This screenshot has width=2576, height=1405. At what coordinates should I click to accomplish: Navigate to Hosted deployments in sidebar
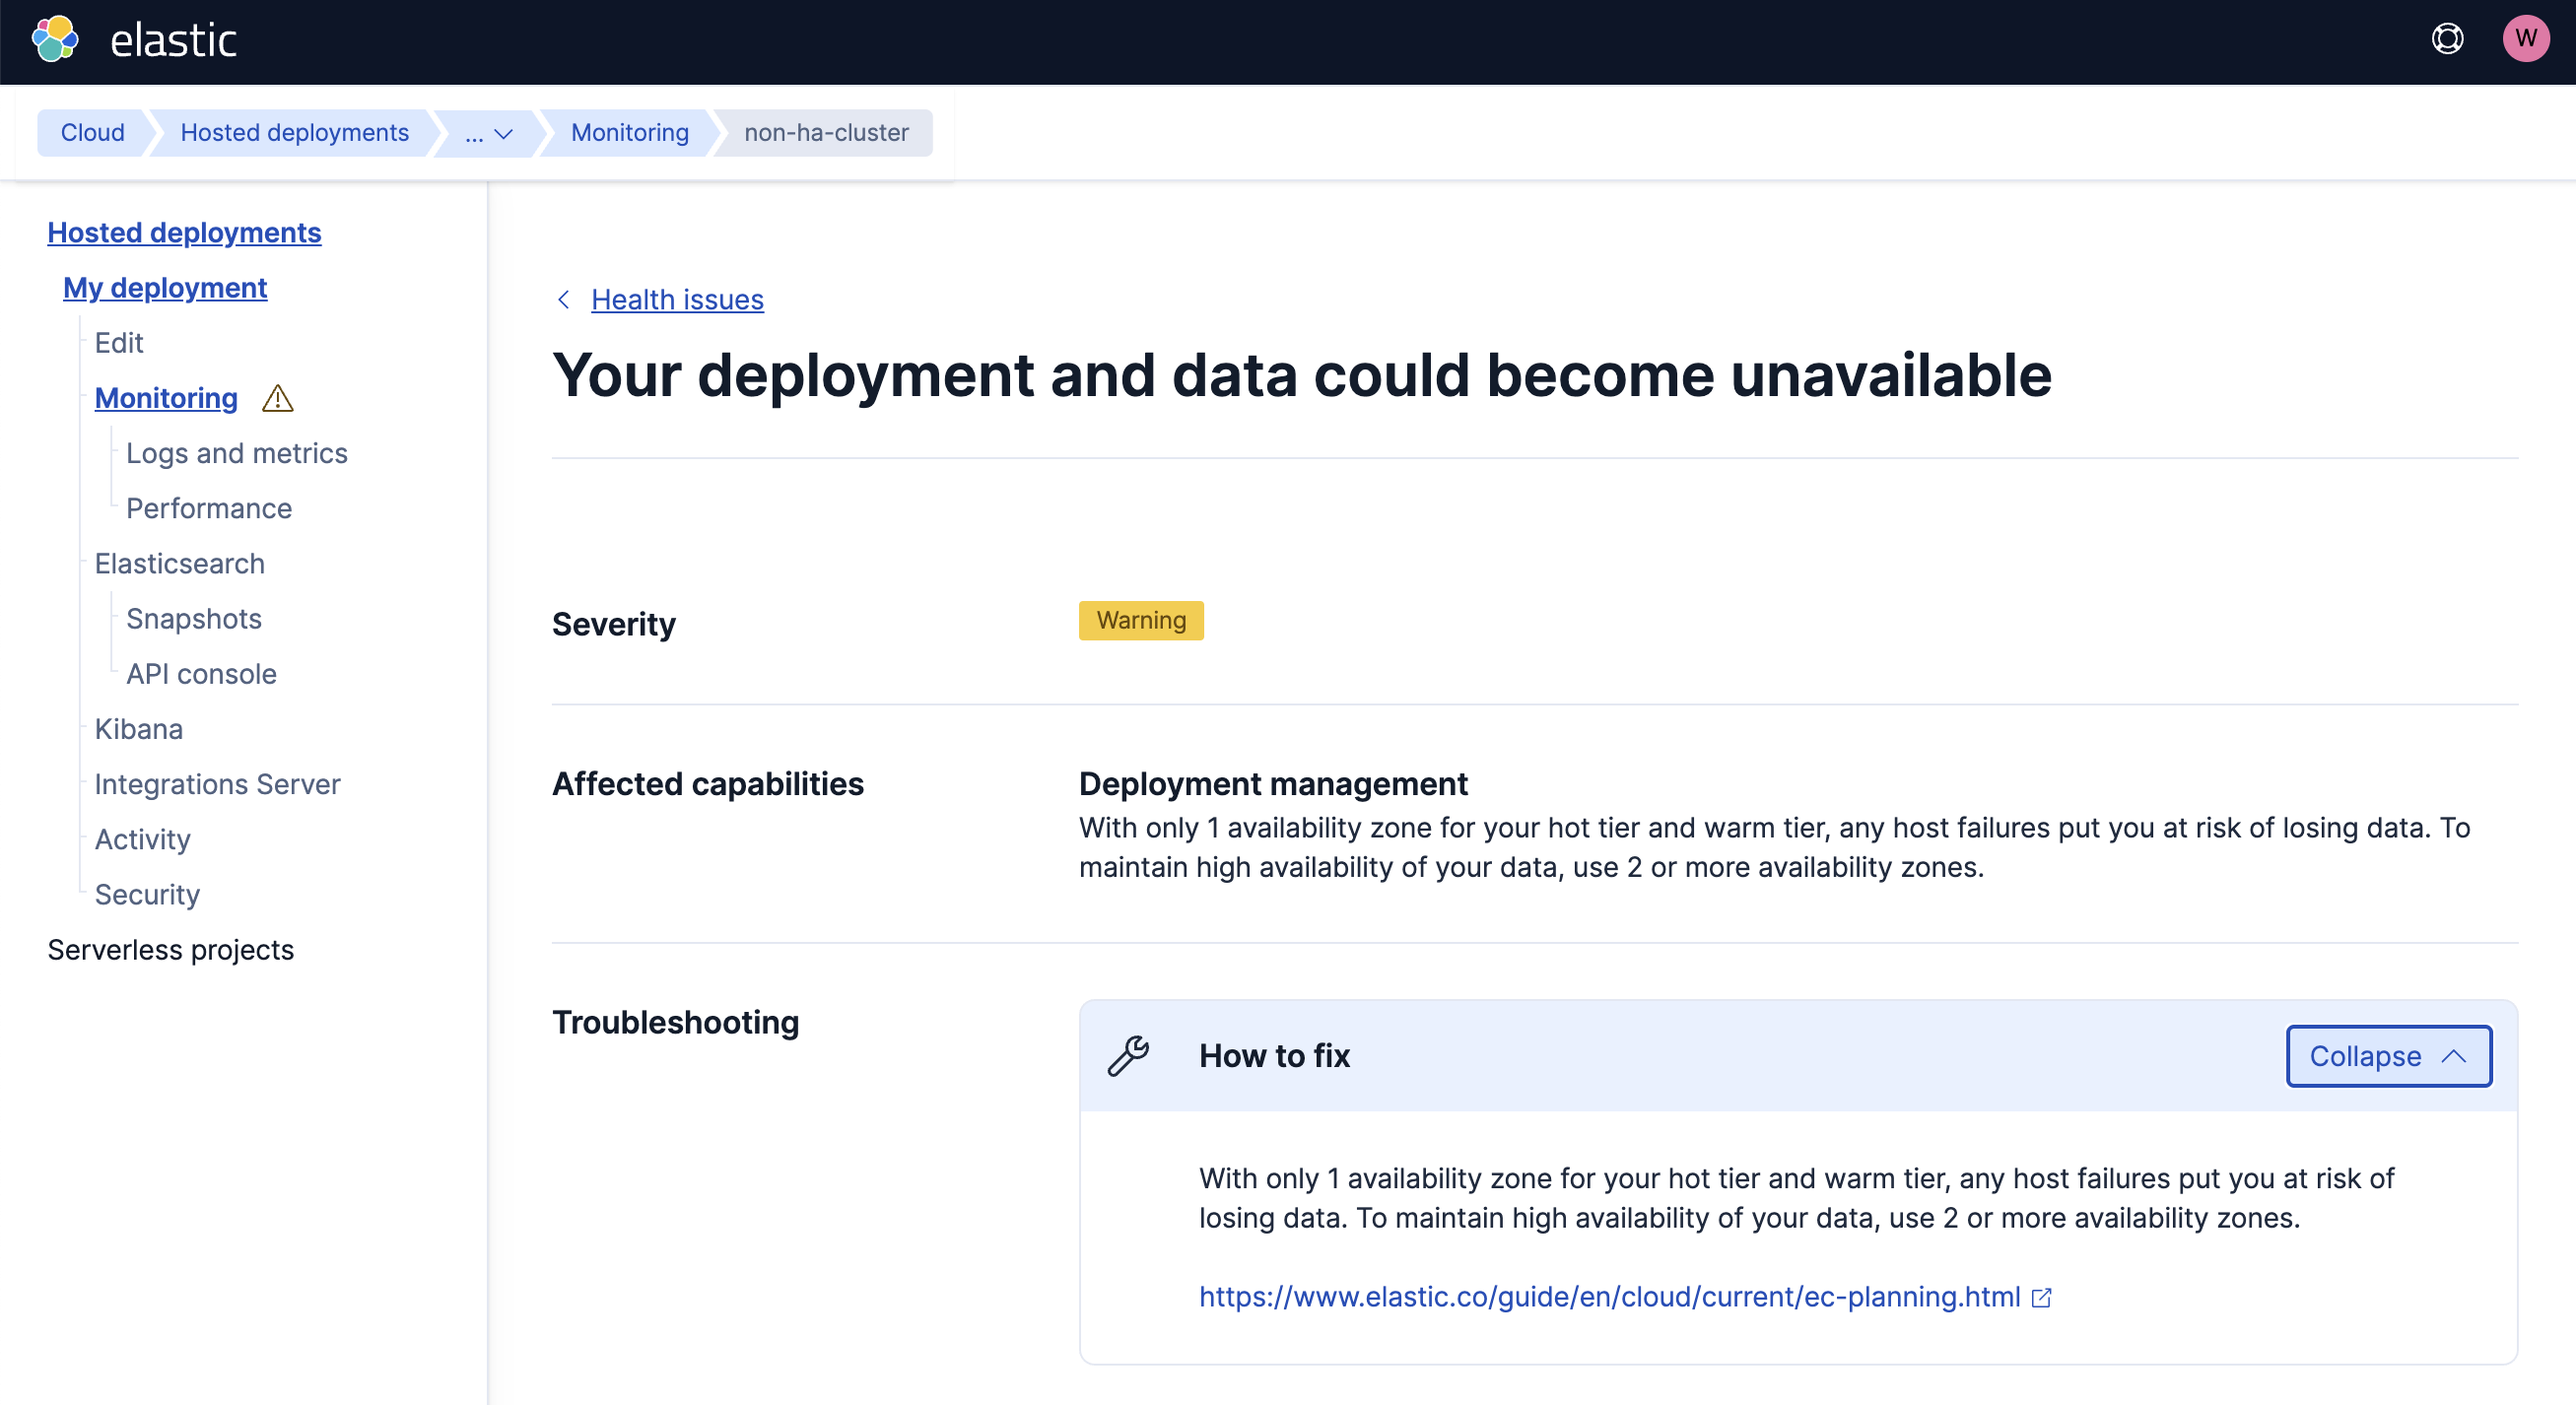click(x=184, y=232)
